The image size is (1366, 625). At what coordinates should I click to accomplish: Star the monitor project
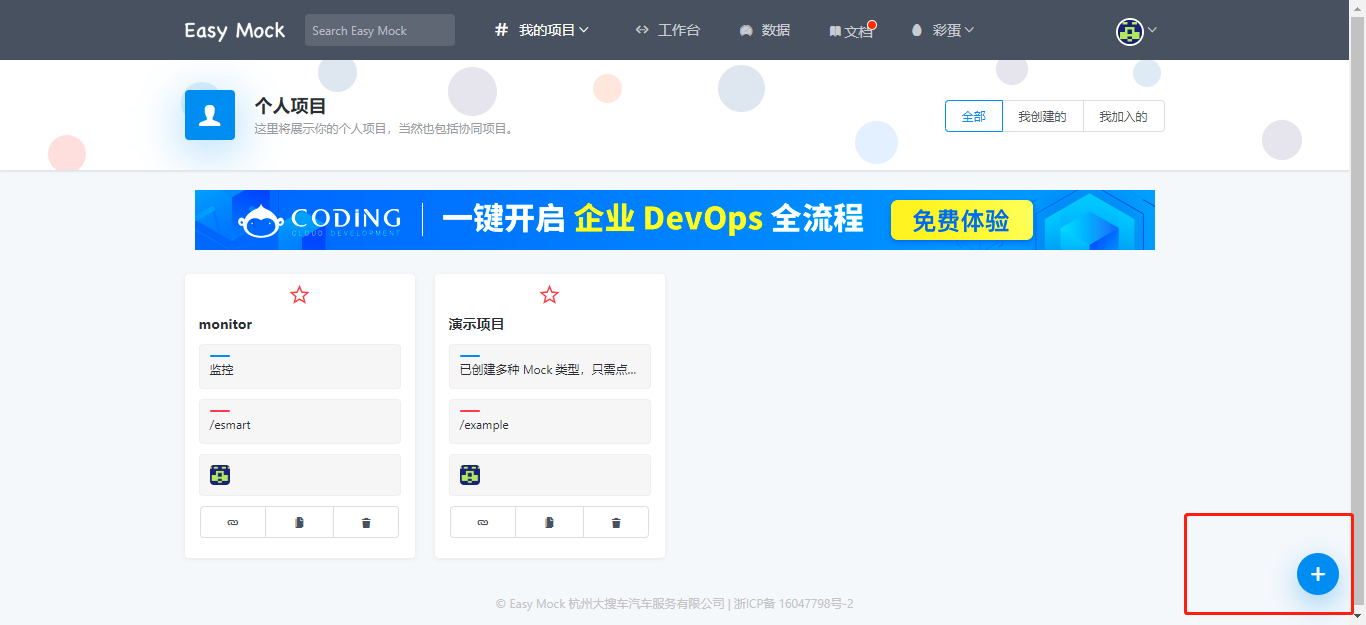click(300, 295)
